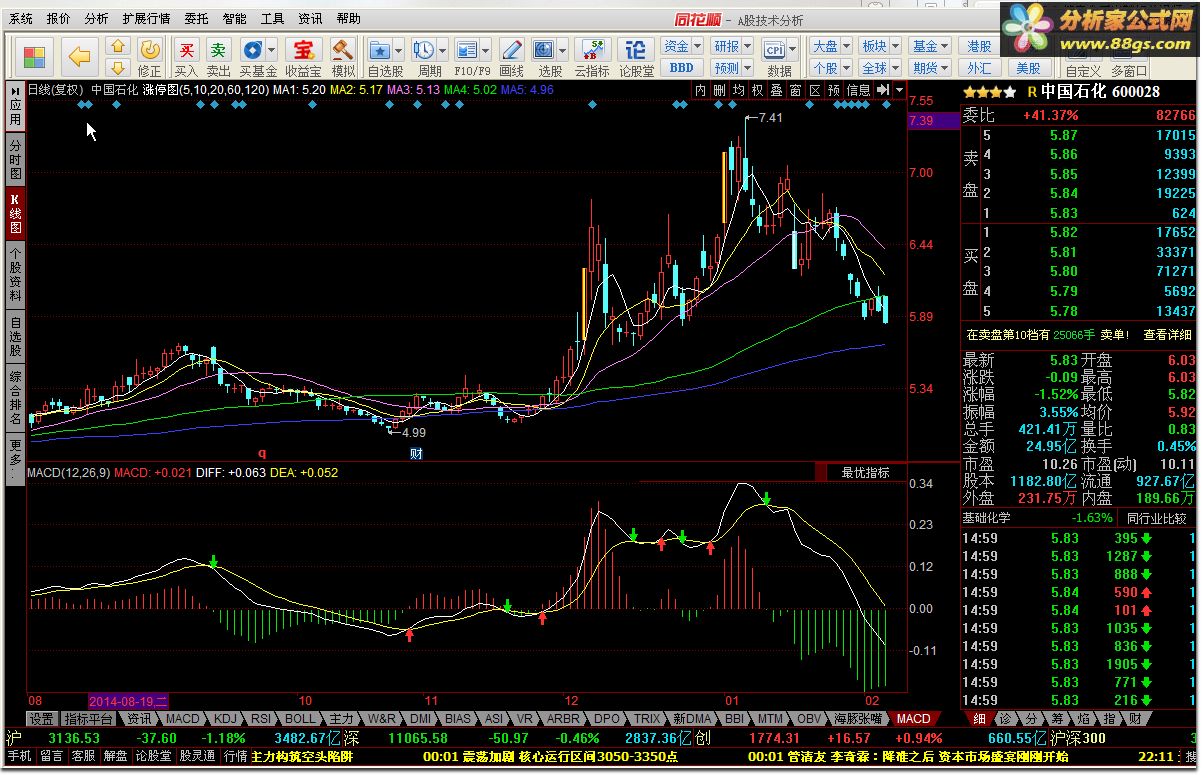Screen dimensions: 1202x775
Task: Open the CPI 数据 icon
Action: click(x=775, y=50)
